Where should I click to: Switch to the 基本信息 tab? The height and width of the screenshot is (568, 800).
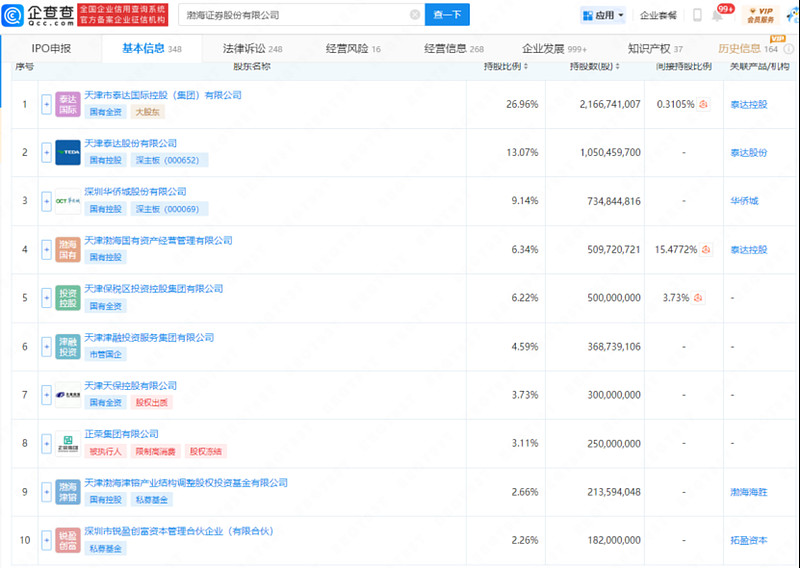point(152,48)
